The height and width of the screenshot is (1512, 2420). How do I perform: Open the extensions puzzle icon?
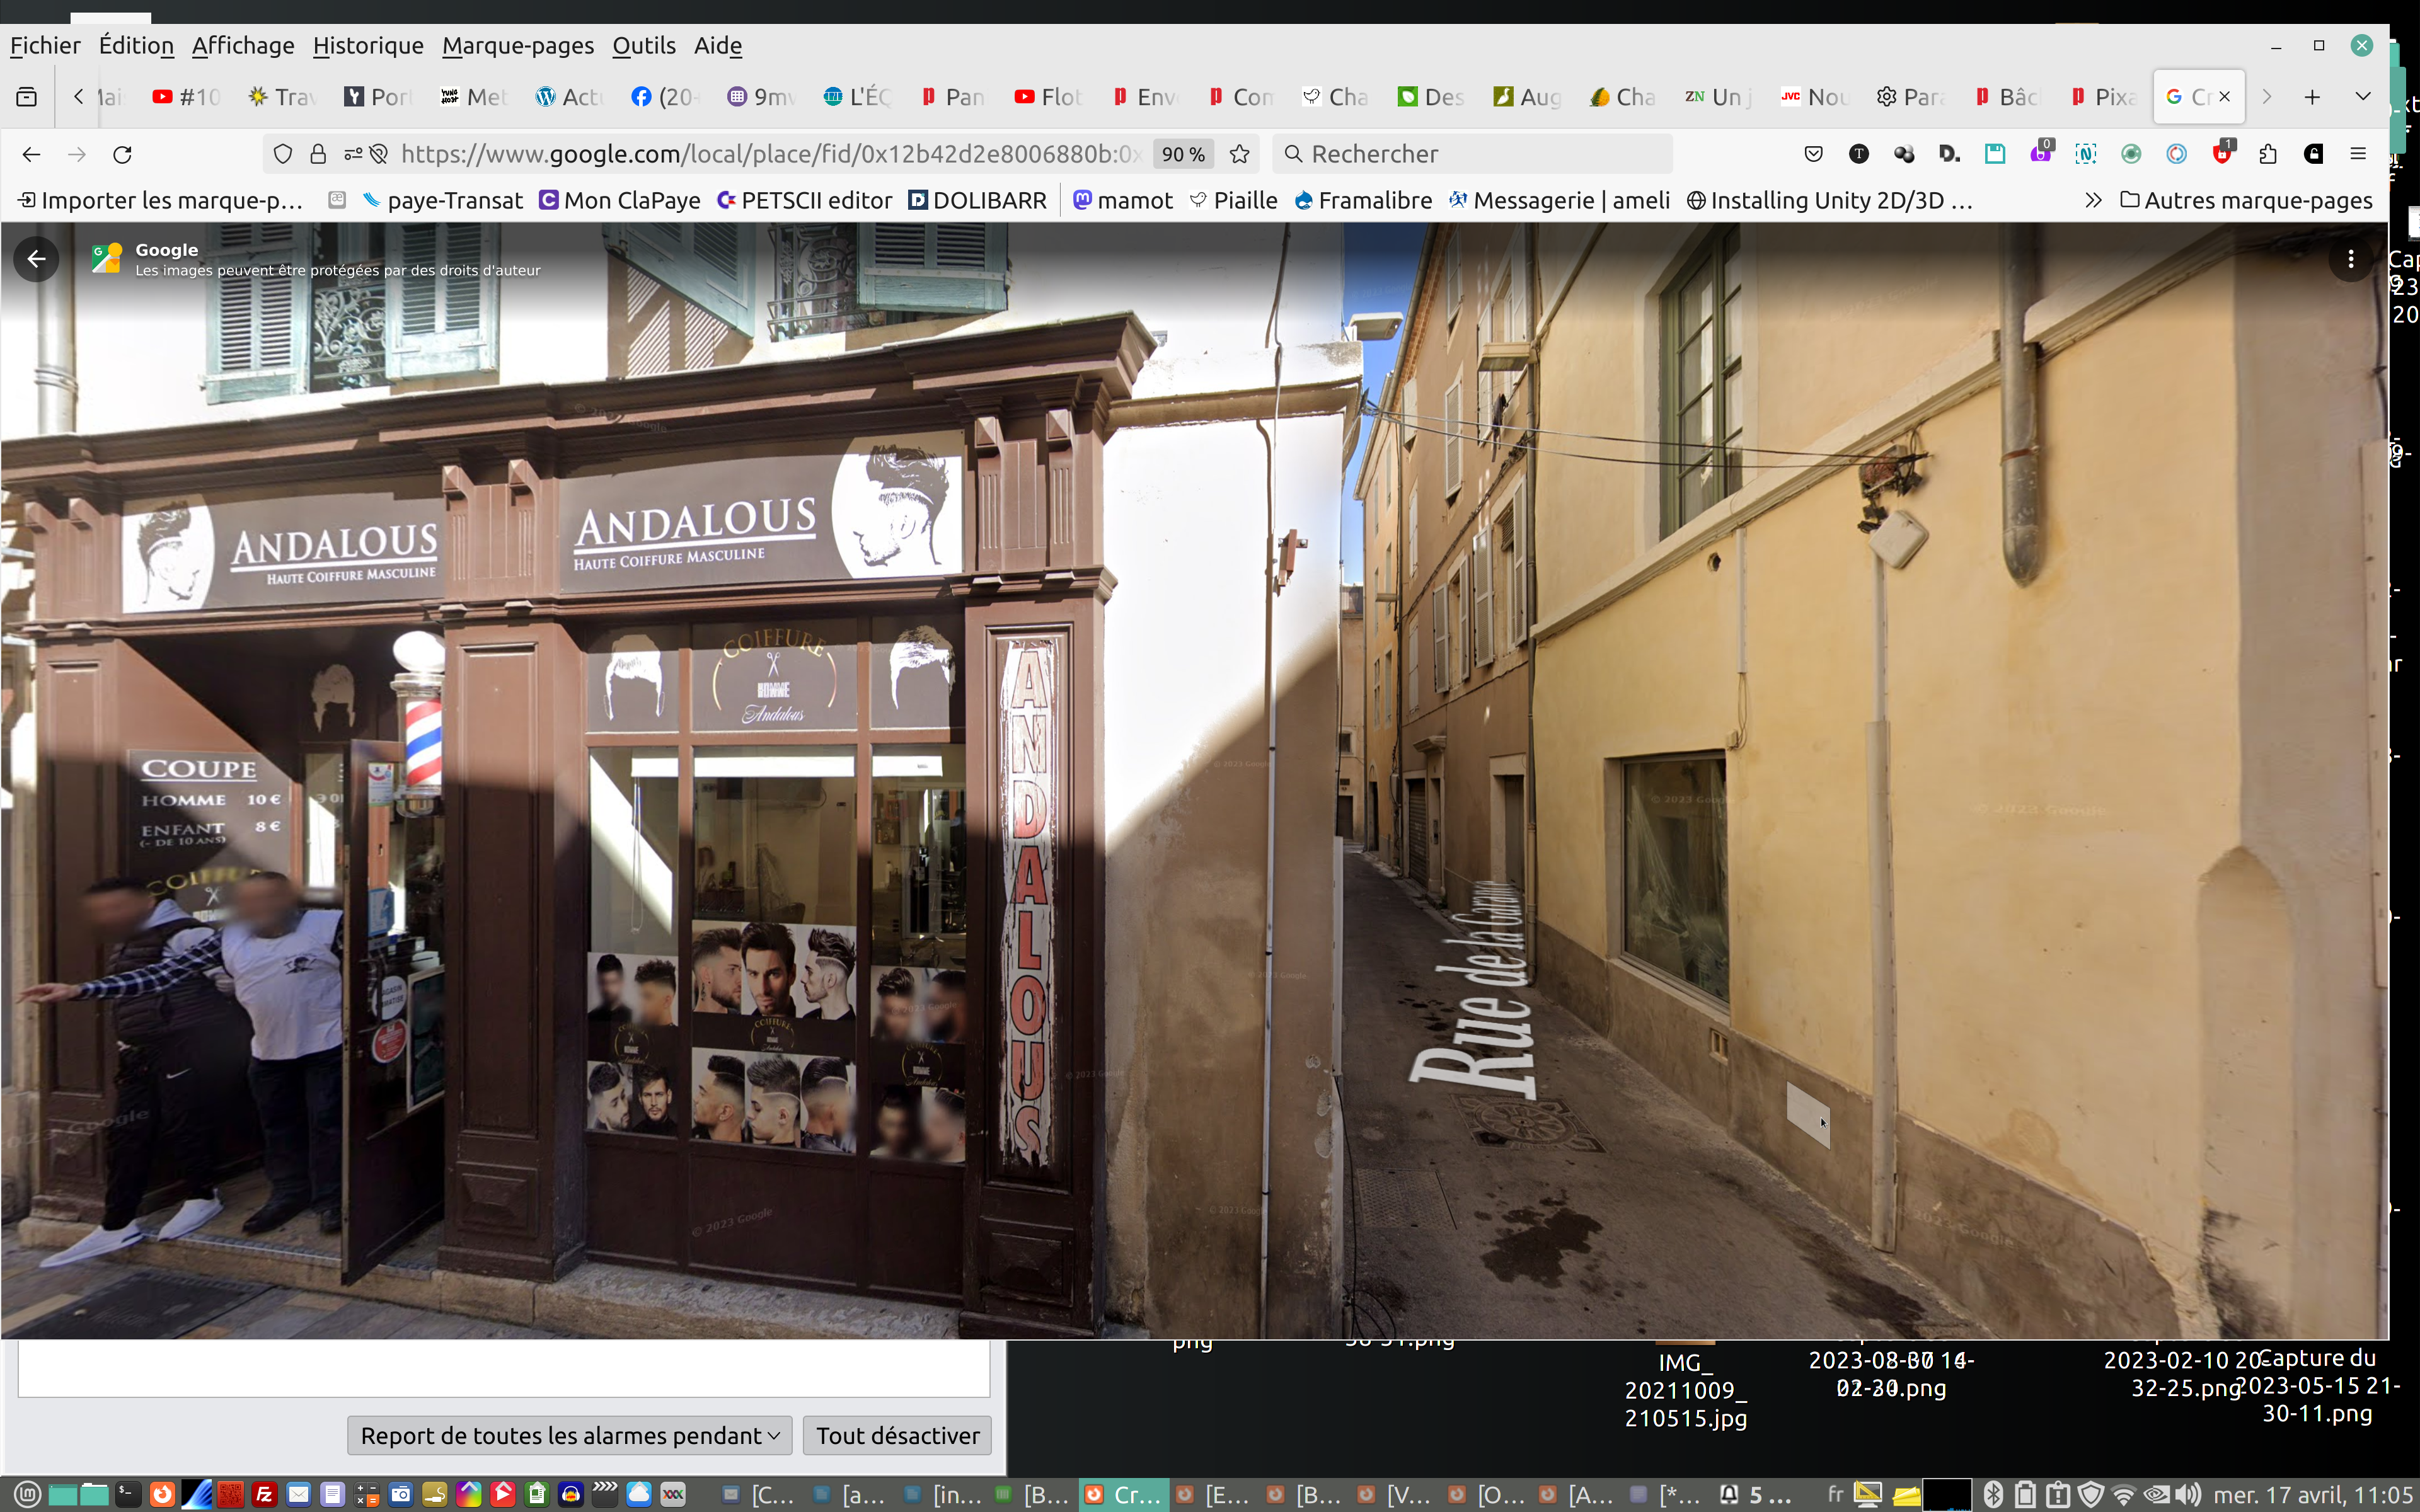pos(2267,154)
